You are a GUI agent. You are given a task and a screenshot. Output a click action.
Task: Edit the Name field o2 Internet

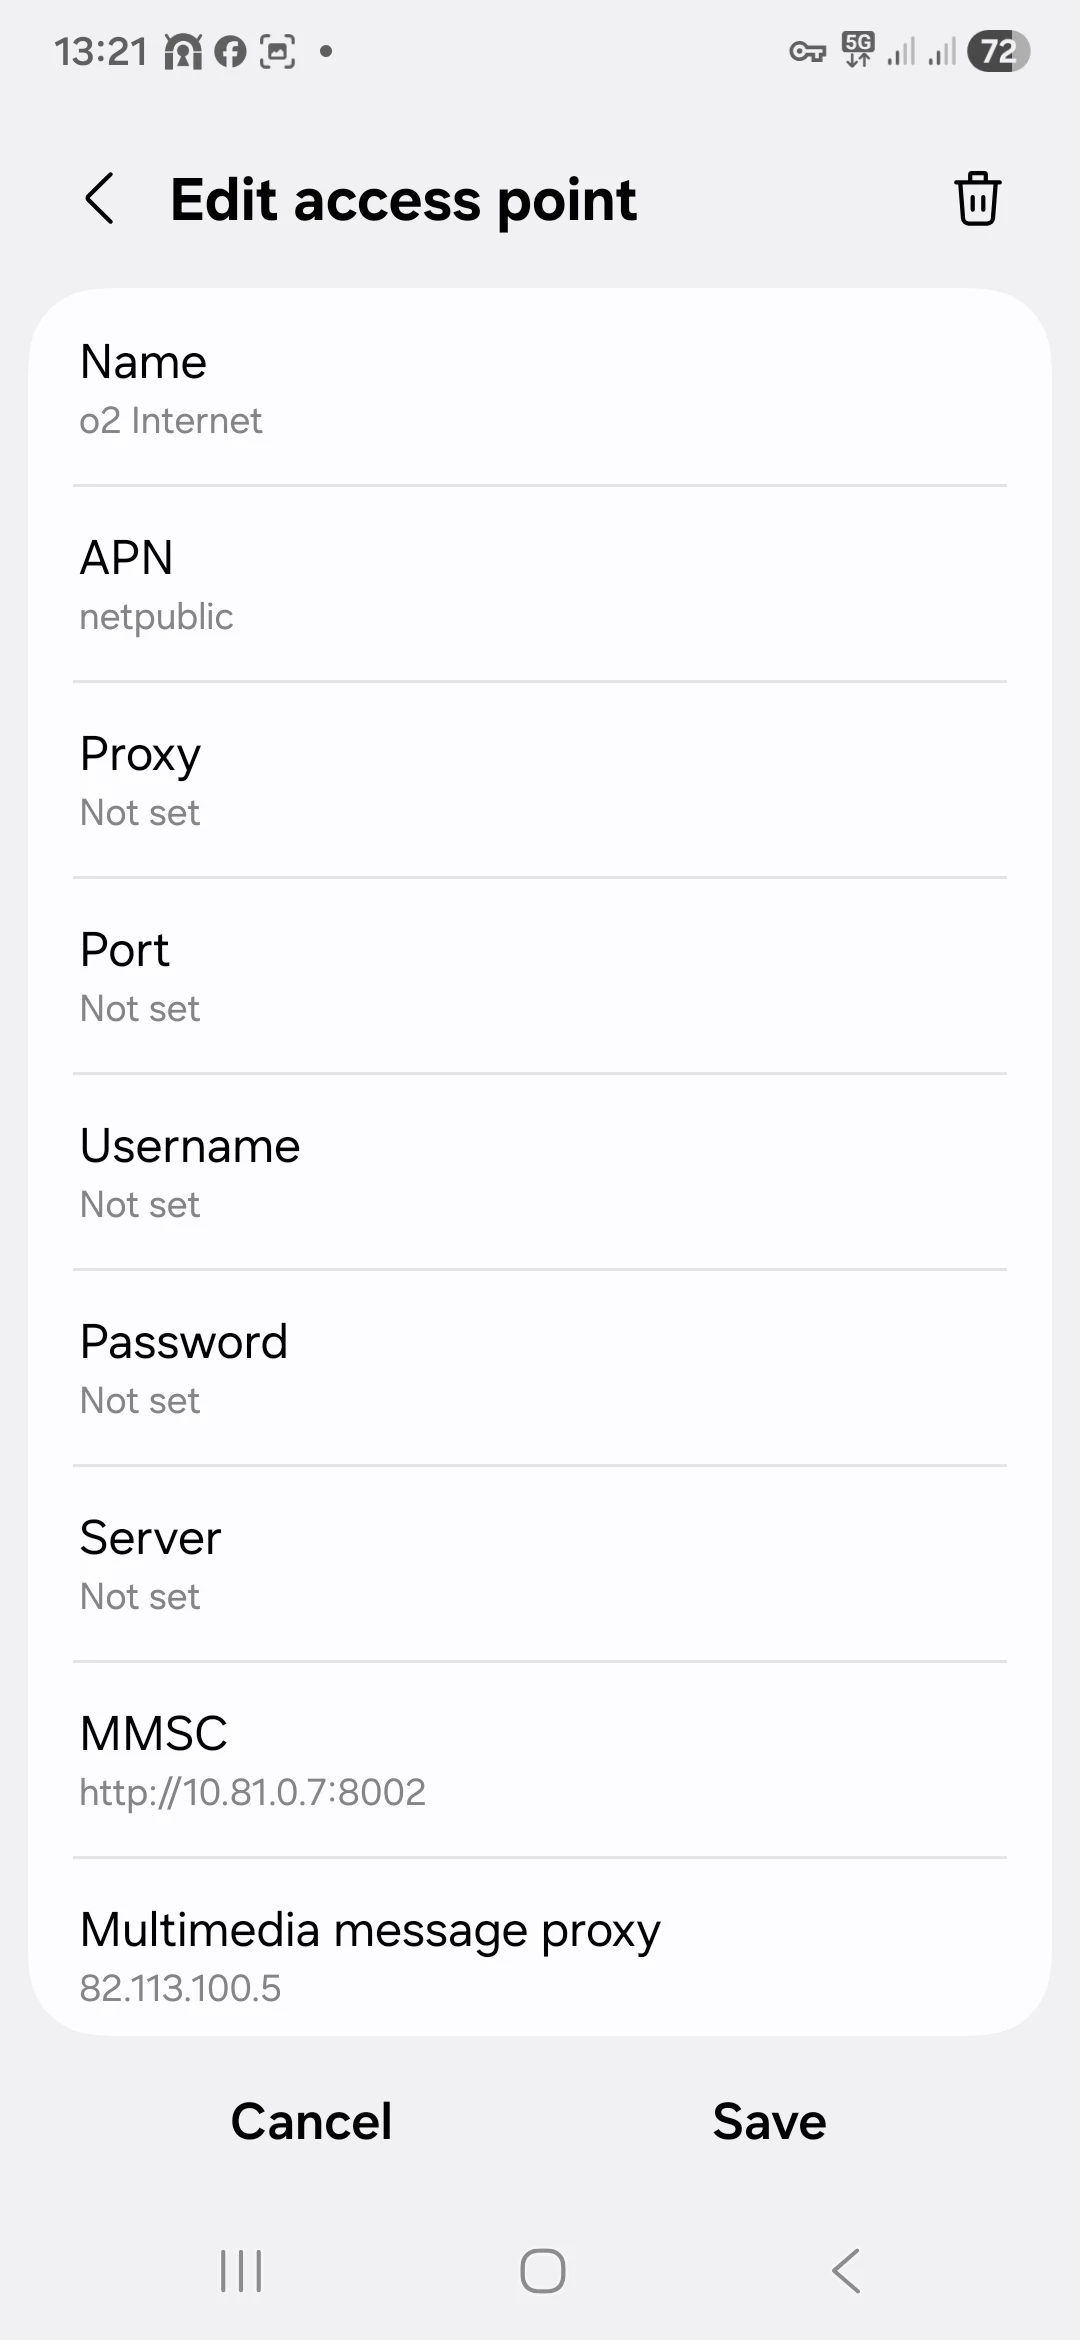tap(540, 389)
